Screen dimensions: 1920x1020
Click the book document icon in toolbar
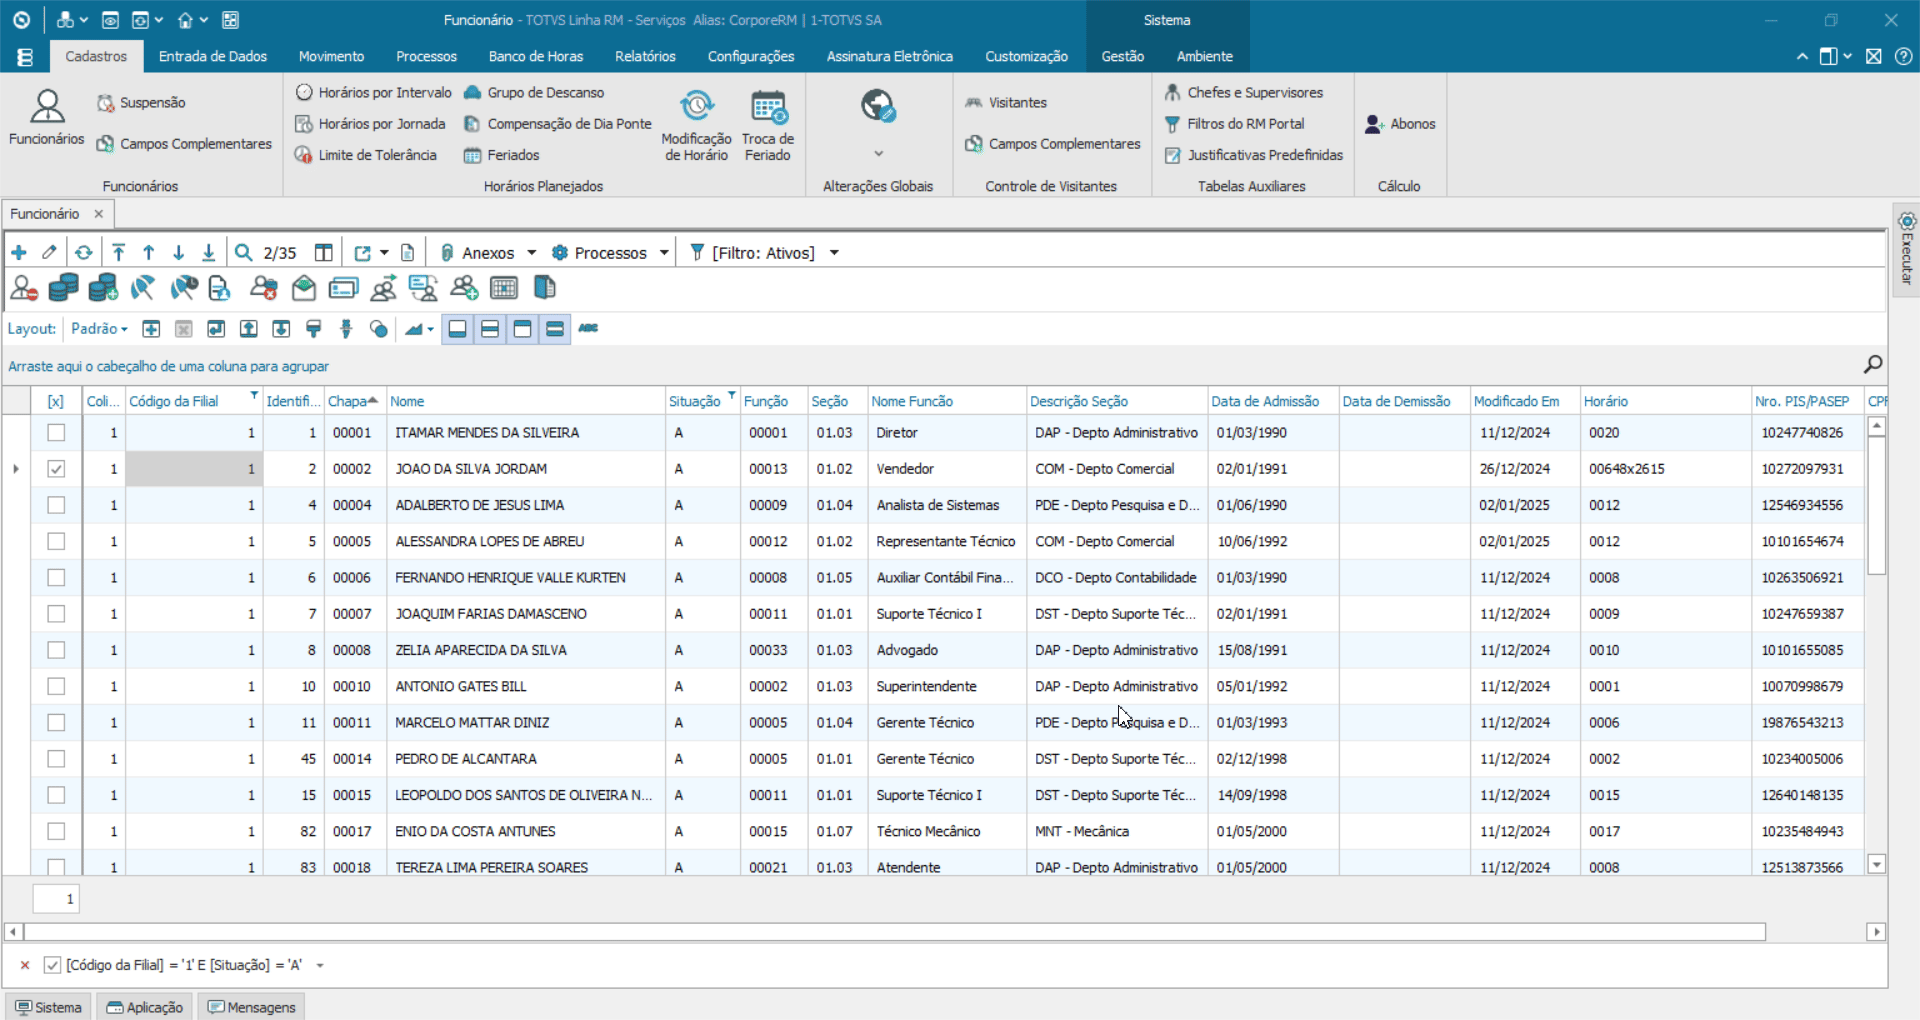(x=544, y=289)
